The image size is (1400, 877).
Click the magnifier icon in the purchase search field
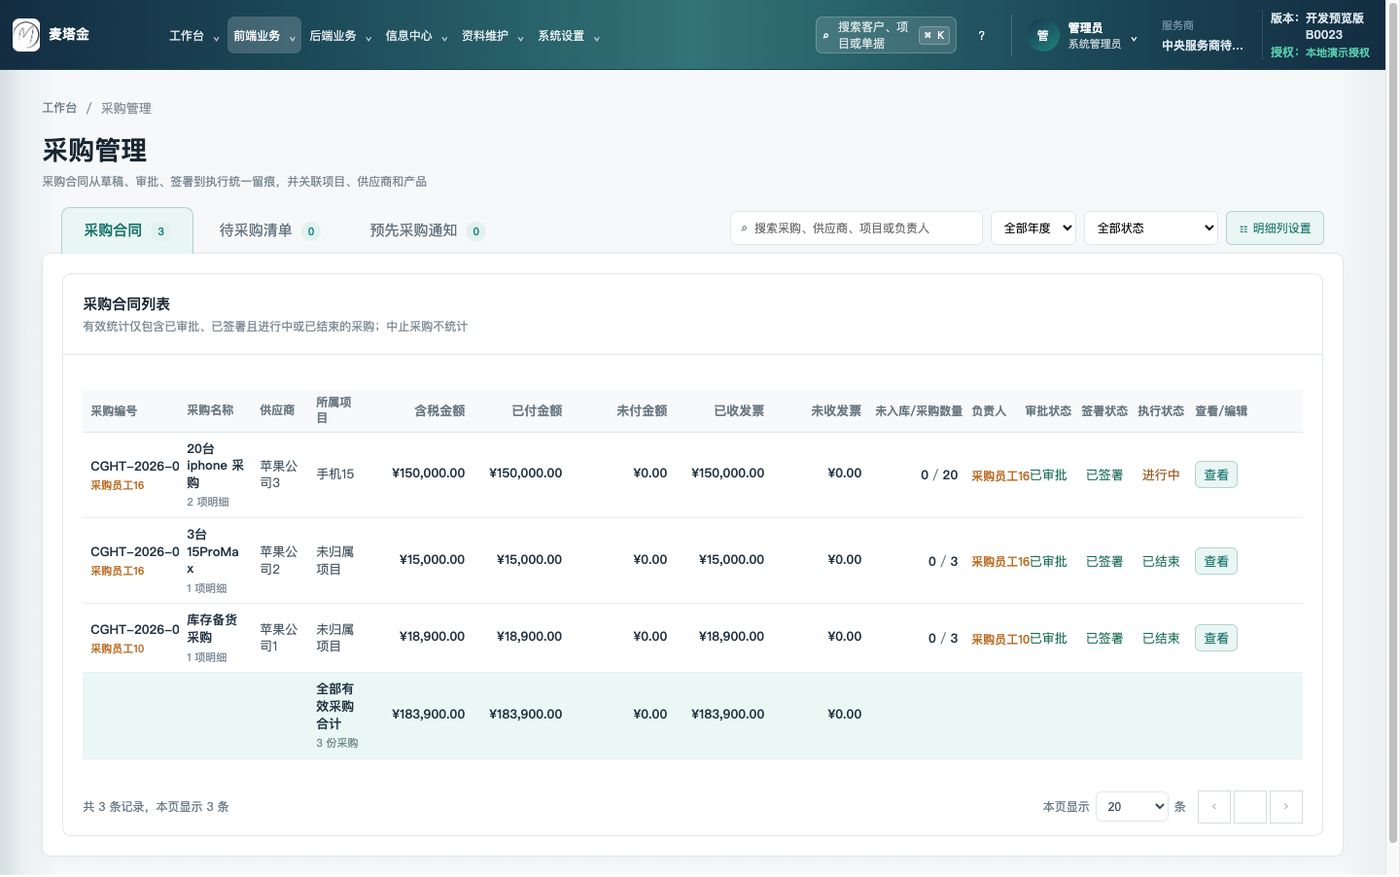pyautogui.click(x=744, y=229)
